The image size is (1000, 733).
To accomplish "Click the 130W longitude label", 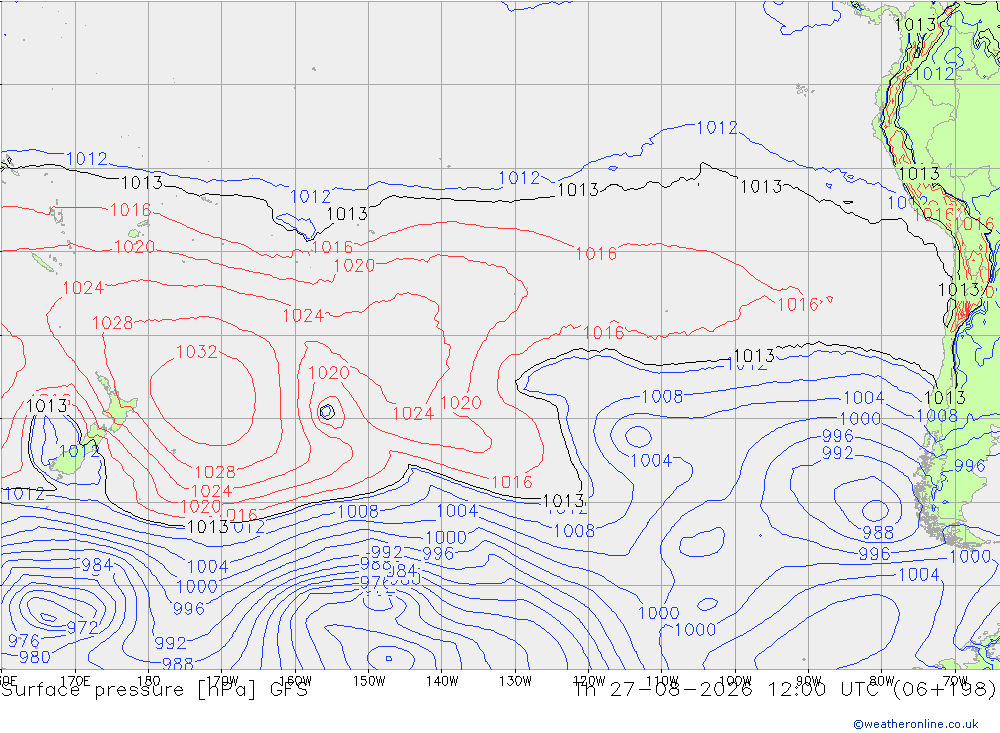I will (x=515, y=681).
